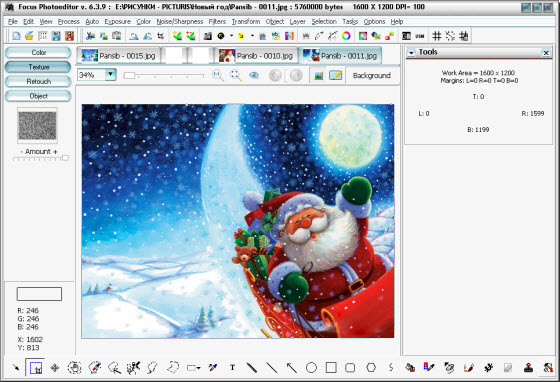The width and height of the screenshot is (560, 382).
Task: Open the dropdown arrow beside black circle icon
Action: (231, 36)
